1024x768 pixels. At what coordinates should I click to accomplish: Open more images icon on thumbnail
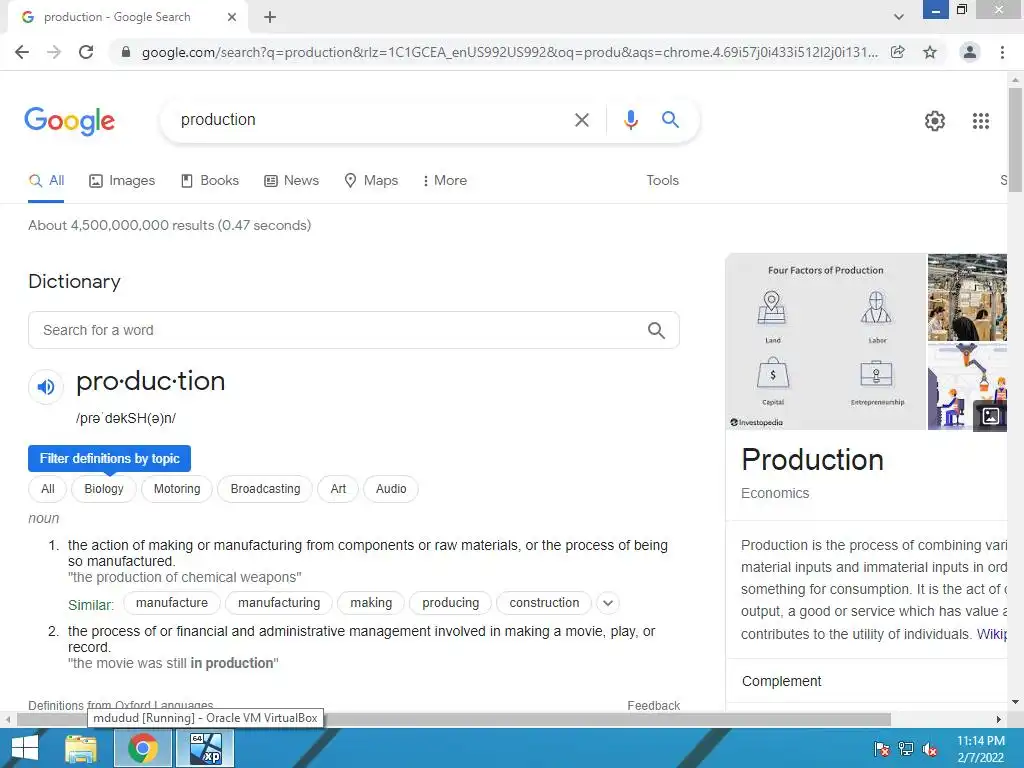[x=990, y=416]
